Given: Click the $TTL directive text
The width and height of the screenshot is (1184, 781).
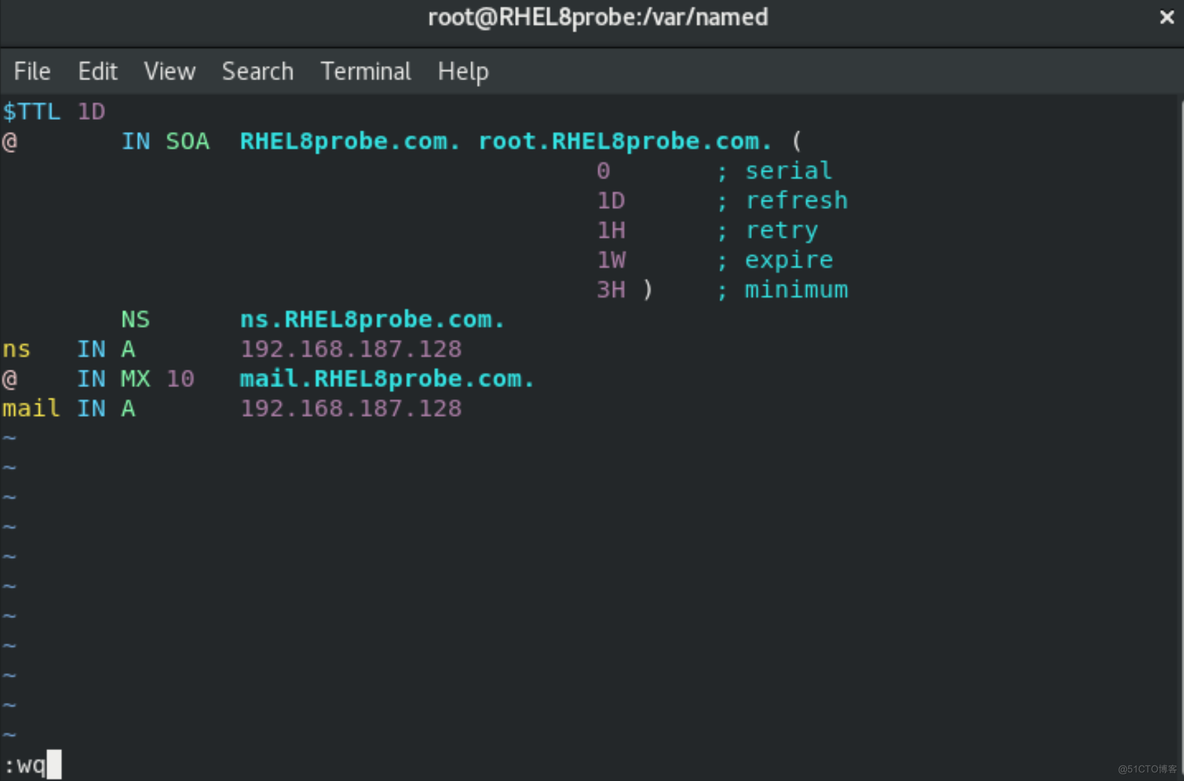Looking at the screenshot, I should pyautogui.click(x=31, y=112).
